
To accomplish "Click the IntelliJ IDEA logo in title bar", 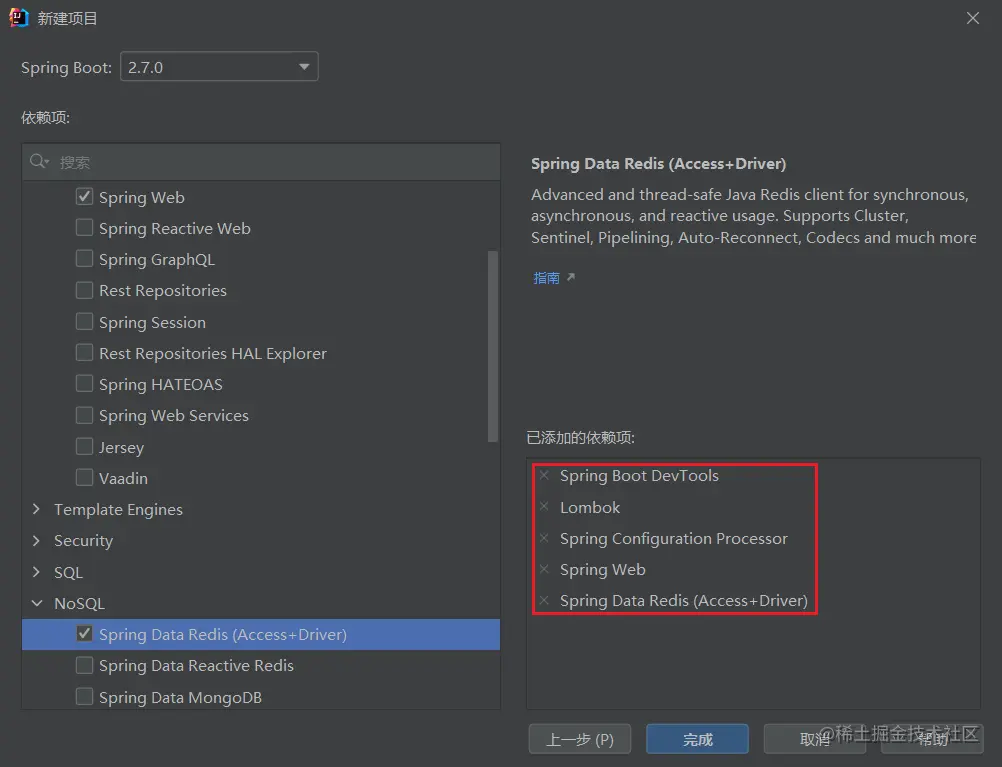I will (19, 18).
